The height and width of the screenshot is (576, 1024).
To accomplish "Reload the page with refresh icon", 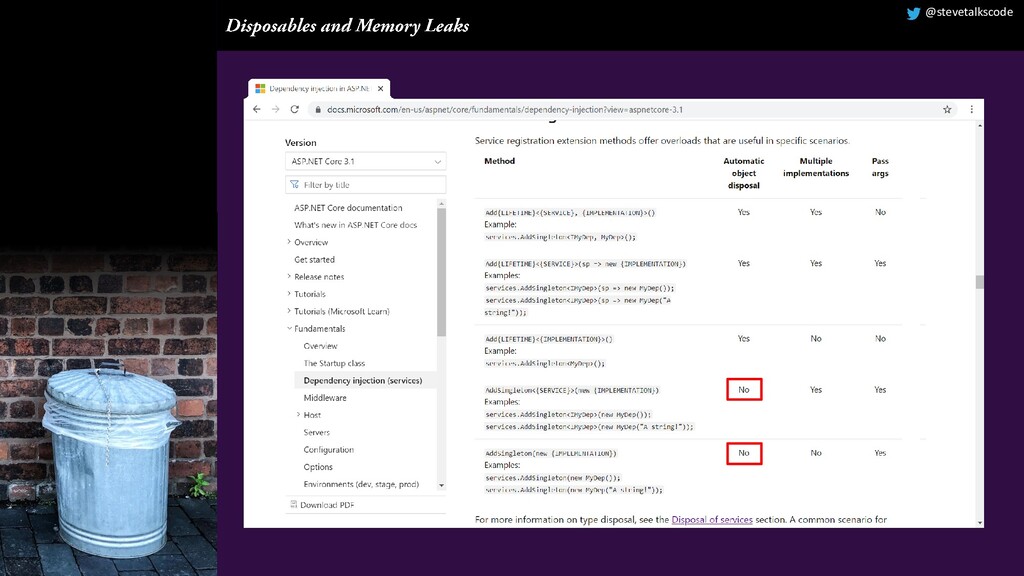I will click(x=295, y=110).
